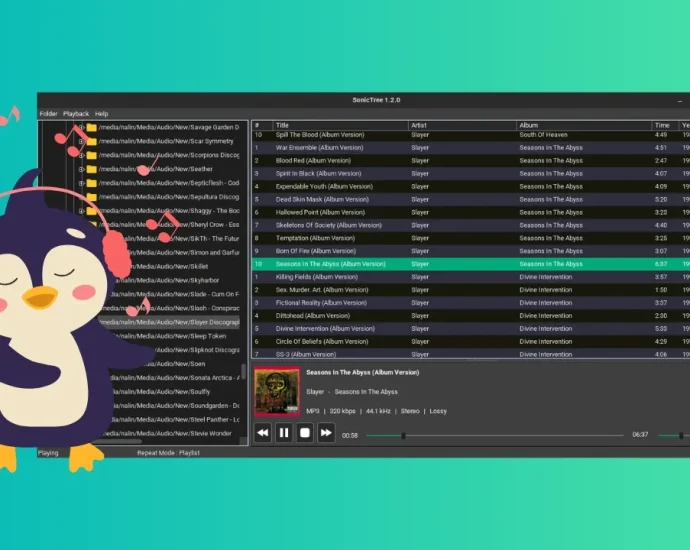The image size is (690, 550).
Task: Select the Skillet folder
Action: [169, 267]
